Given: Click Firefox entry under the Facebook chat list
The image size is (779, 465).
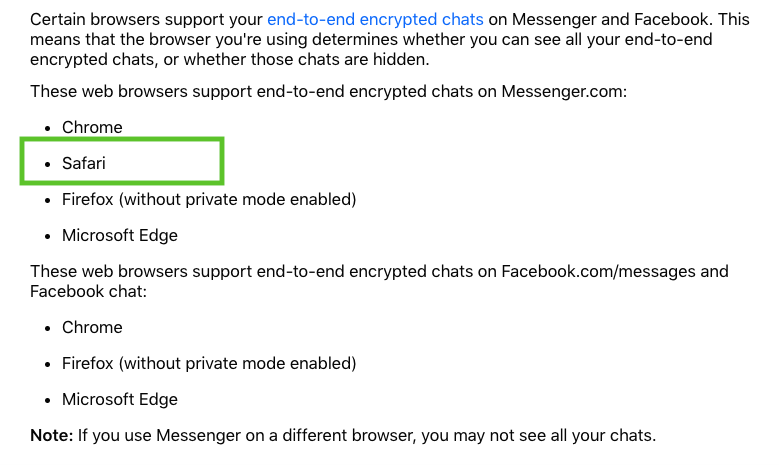Looking at the screenshot, I should pyautogui.click(x=209, y=364).
